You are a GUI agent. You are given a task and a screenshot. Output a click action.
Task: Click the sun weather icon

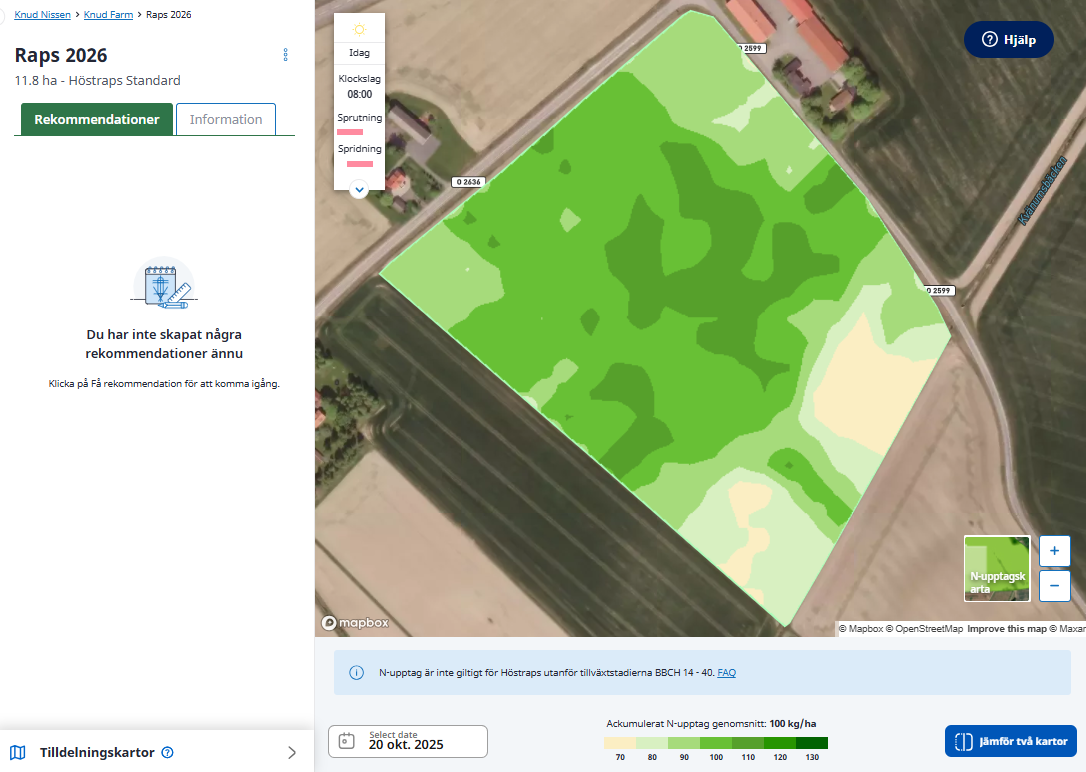coord(359,30)
